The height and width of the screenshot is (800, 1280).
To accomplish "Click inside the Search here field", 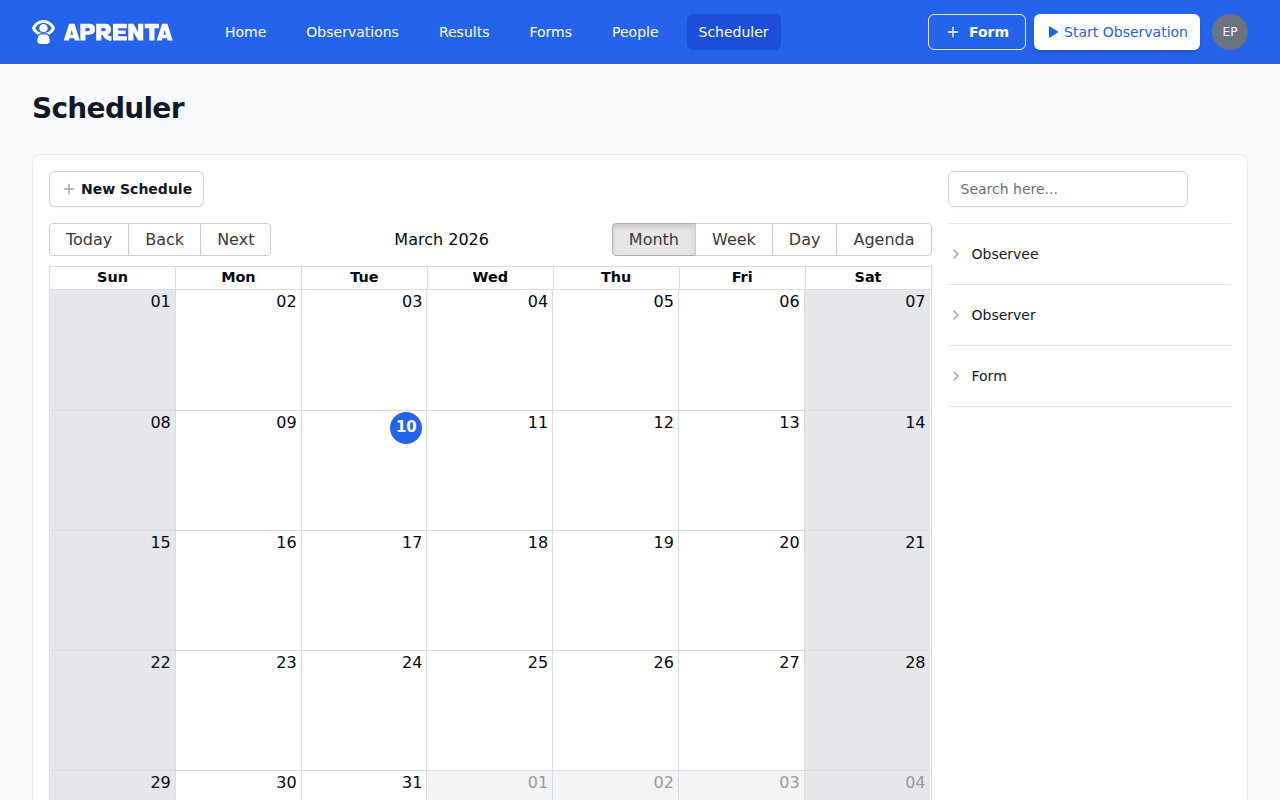I will (x=1067, y=189).
